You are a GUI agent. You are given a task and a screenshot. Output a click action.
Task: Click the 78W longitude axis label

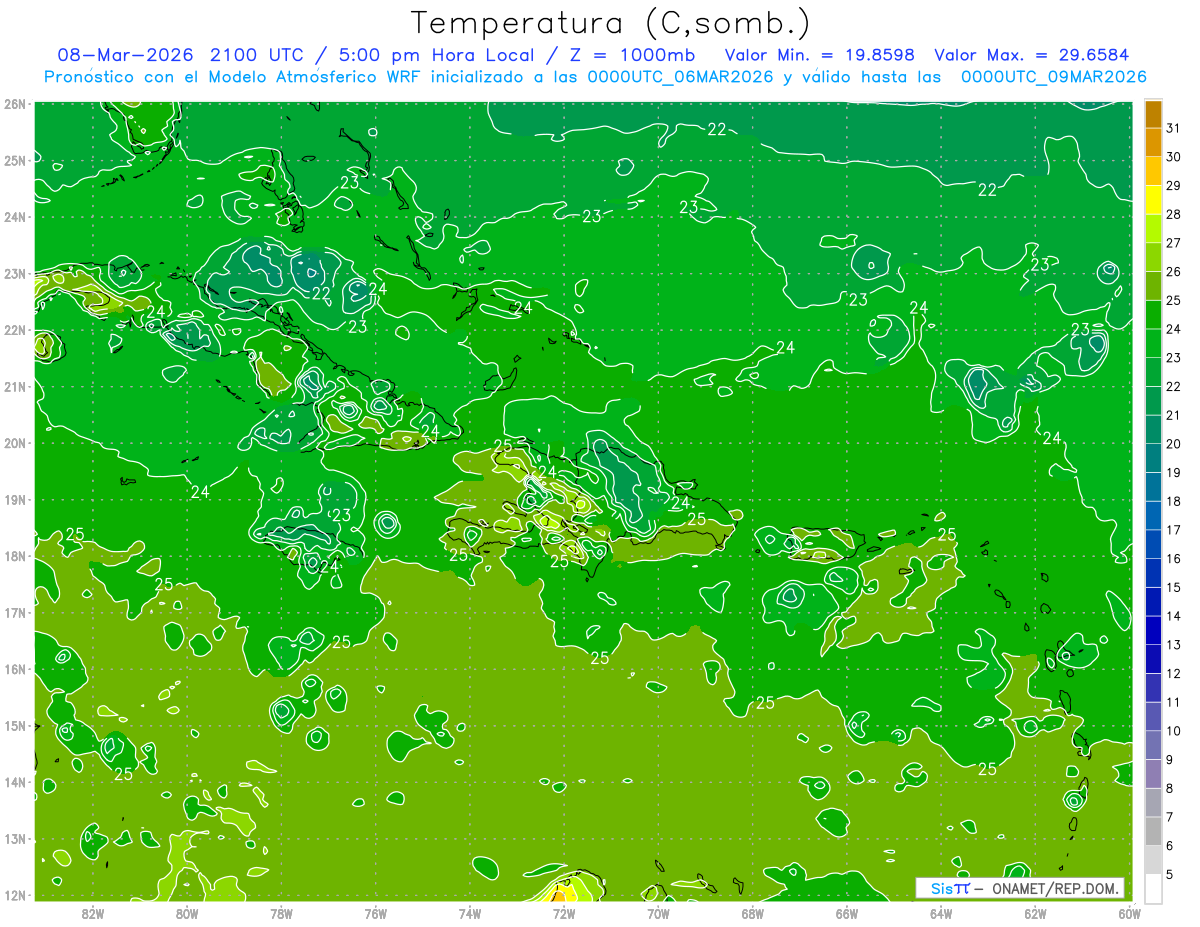tap(281, 913)
